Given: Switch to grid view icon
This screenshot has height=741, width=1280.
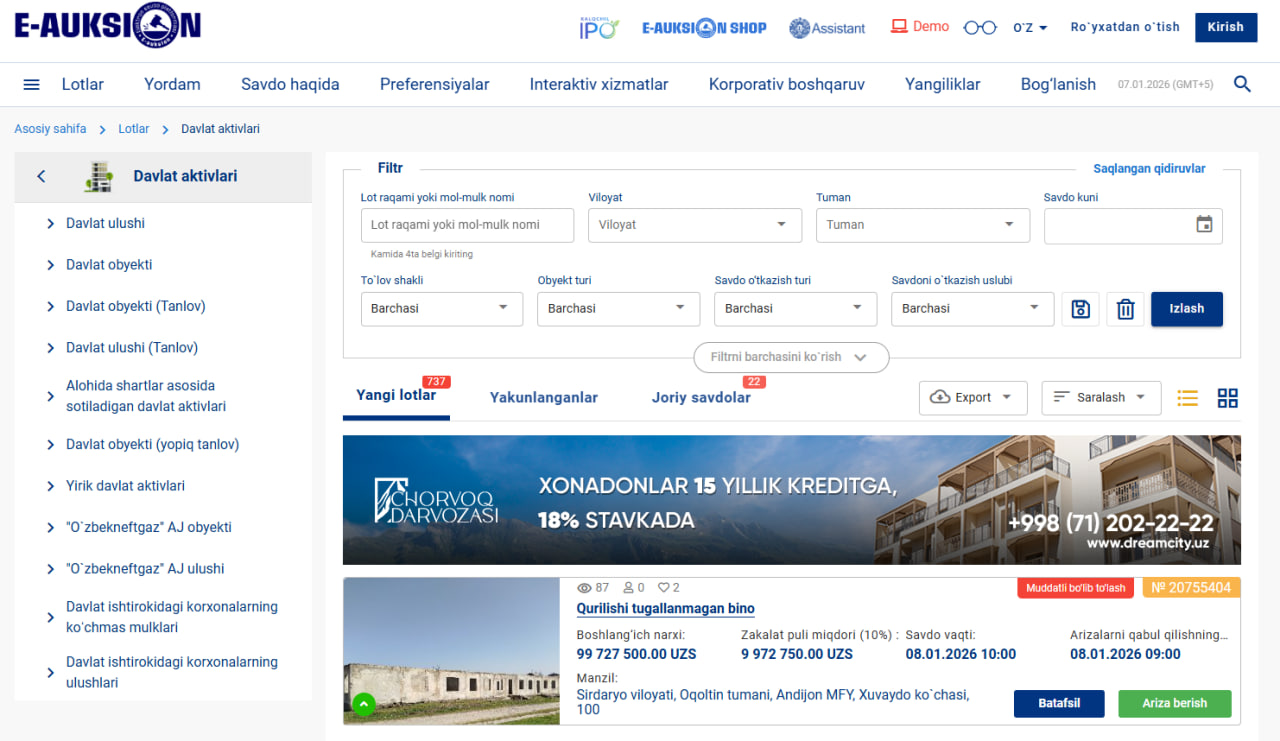Looking at the screenshot, I should coord(1227,398).
